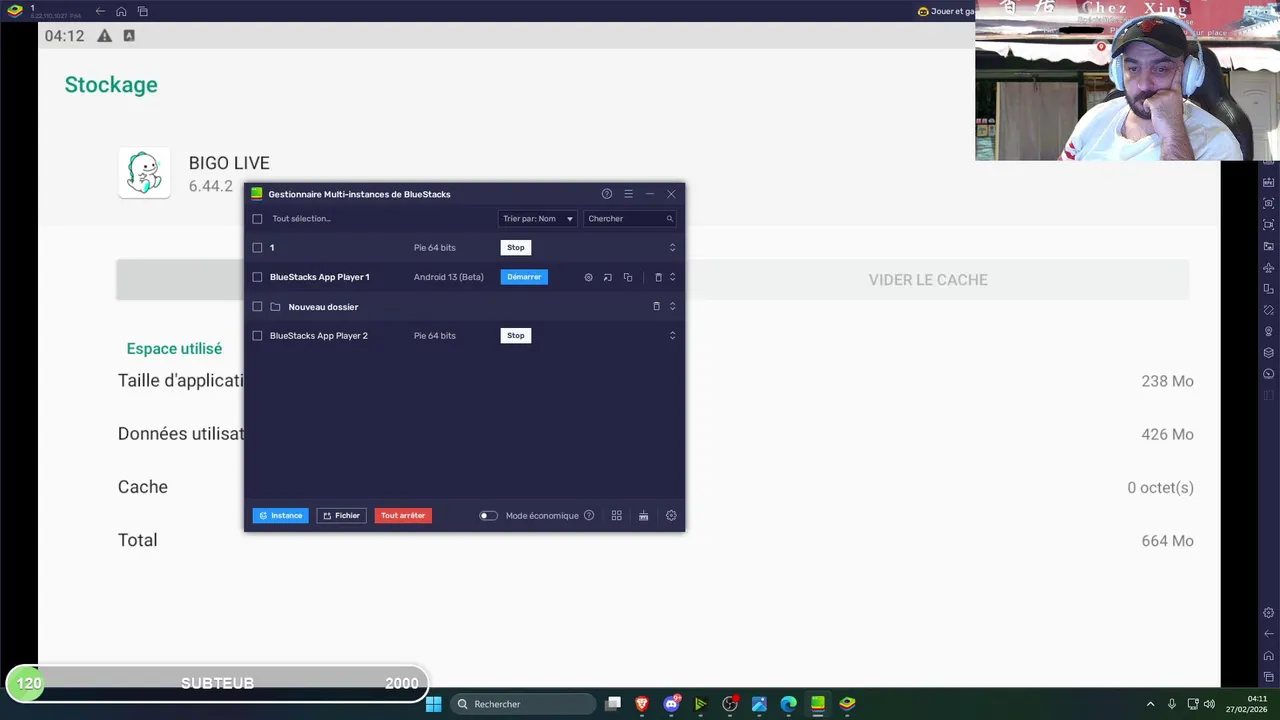Click the screenshot camera icon in the BlueStacks sidebar
Viewport: 1280px width, 720px height.
pos(1269,203)
